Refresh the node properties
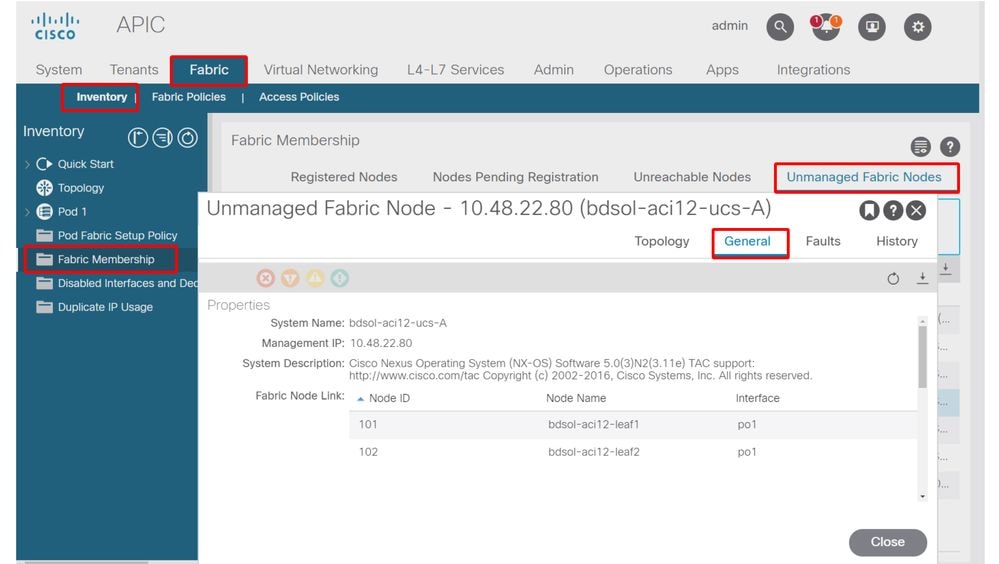The width and height of the screenshot is (999, 564). pyautogui.click(x=893, y=278)
